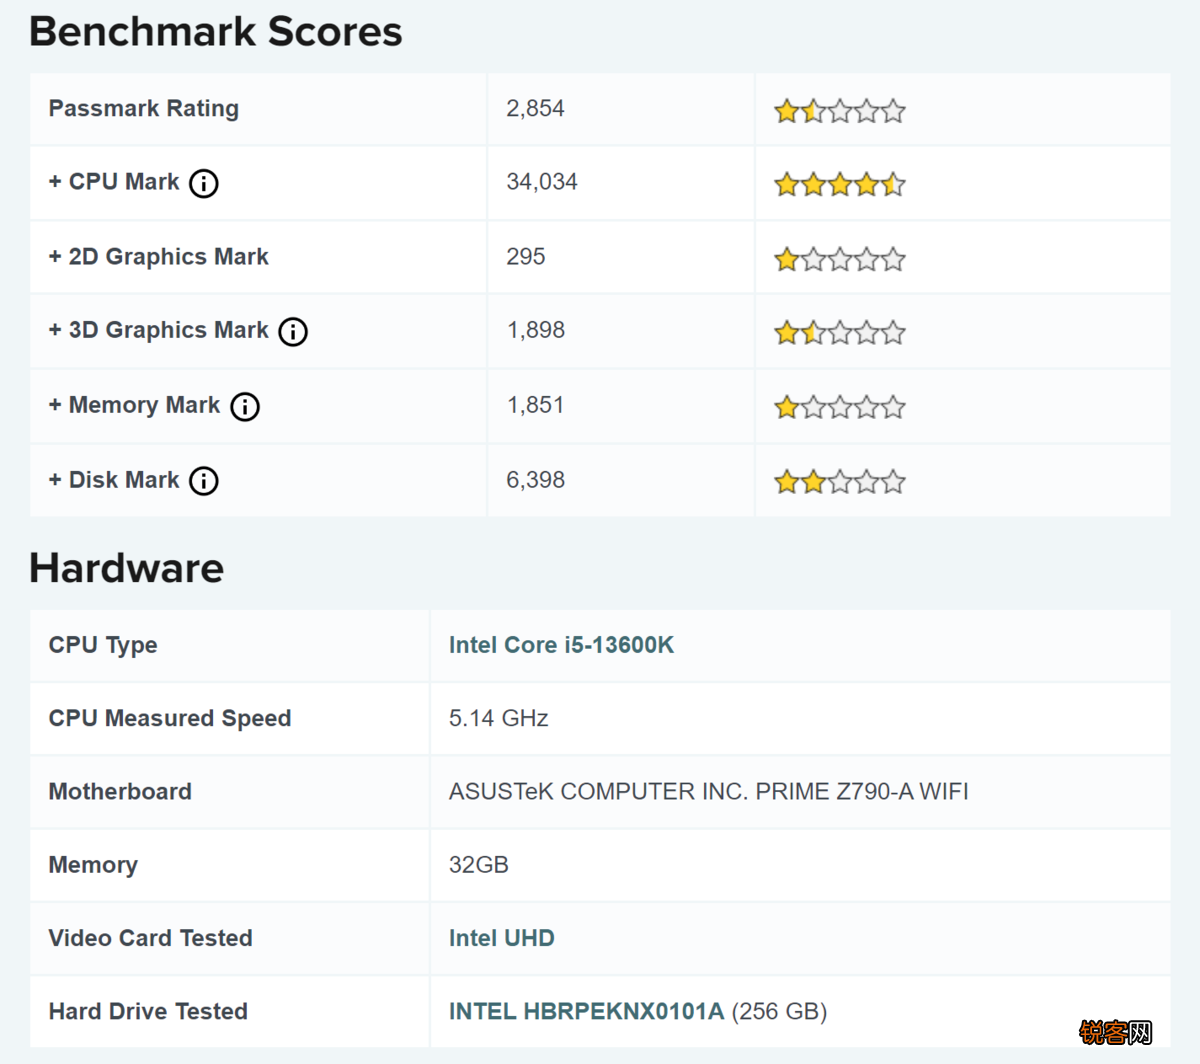Click the Motherboard label
This screenshot has width=1200, height=1064.
coord(120,791)
